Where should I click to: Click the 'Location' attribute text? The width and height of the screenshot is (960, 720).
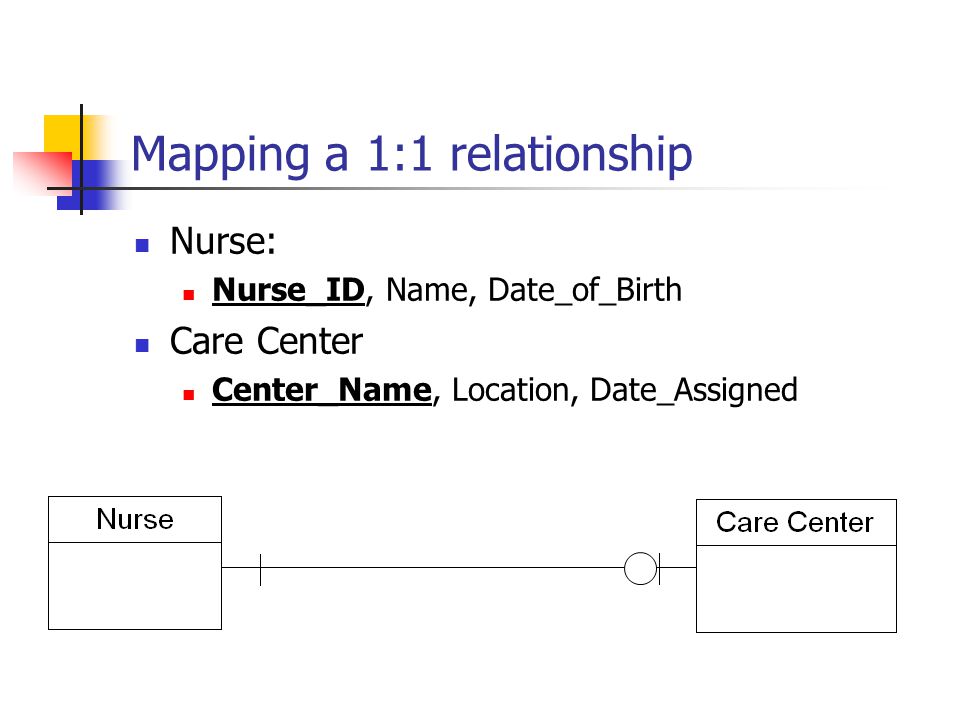pyautogui.click(x=511, y=390)
